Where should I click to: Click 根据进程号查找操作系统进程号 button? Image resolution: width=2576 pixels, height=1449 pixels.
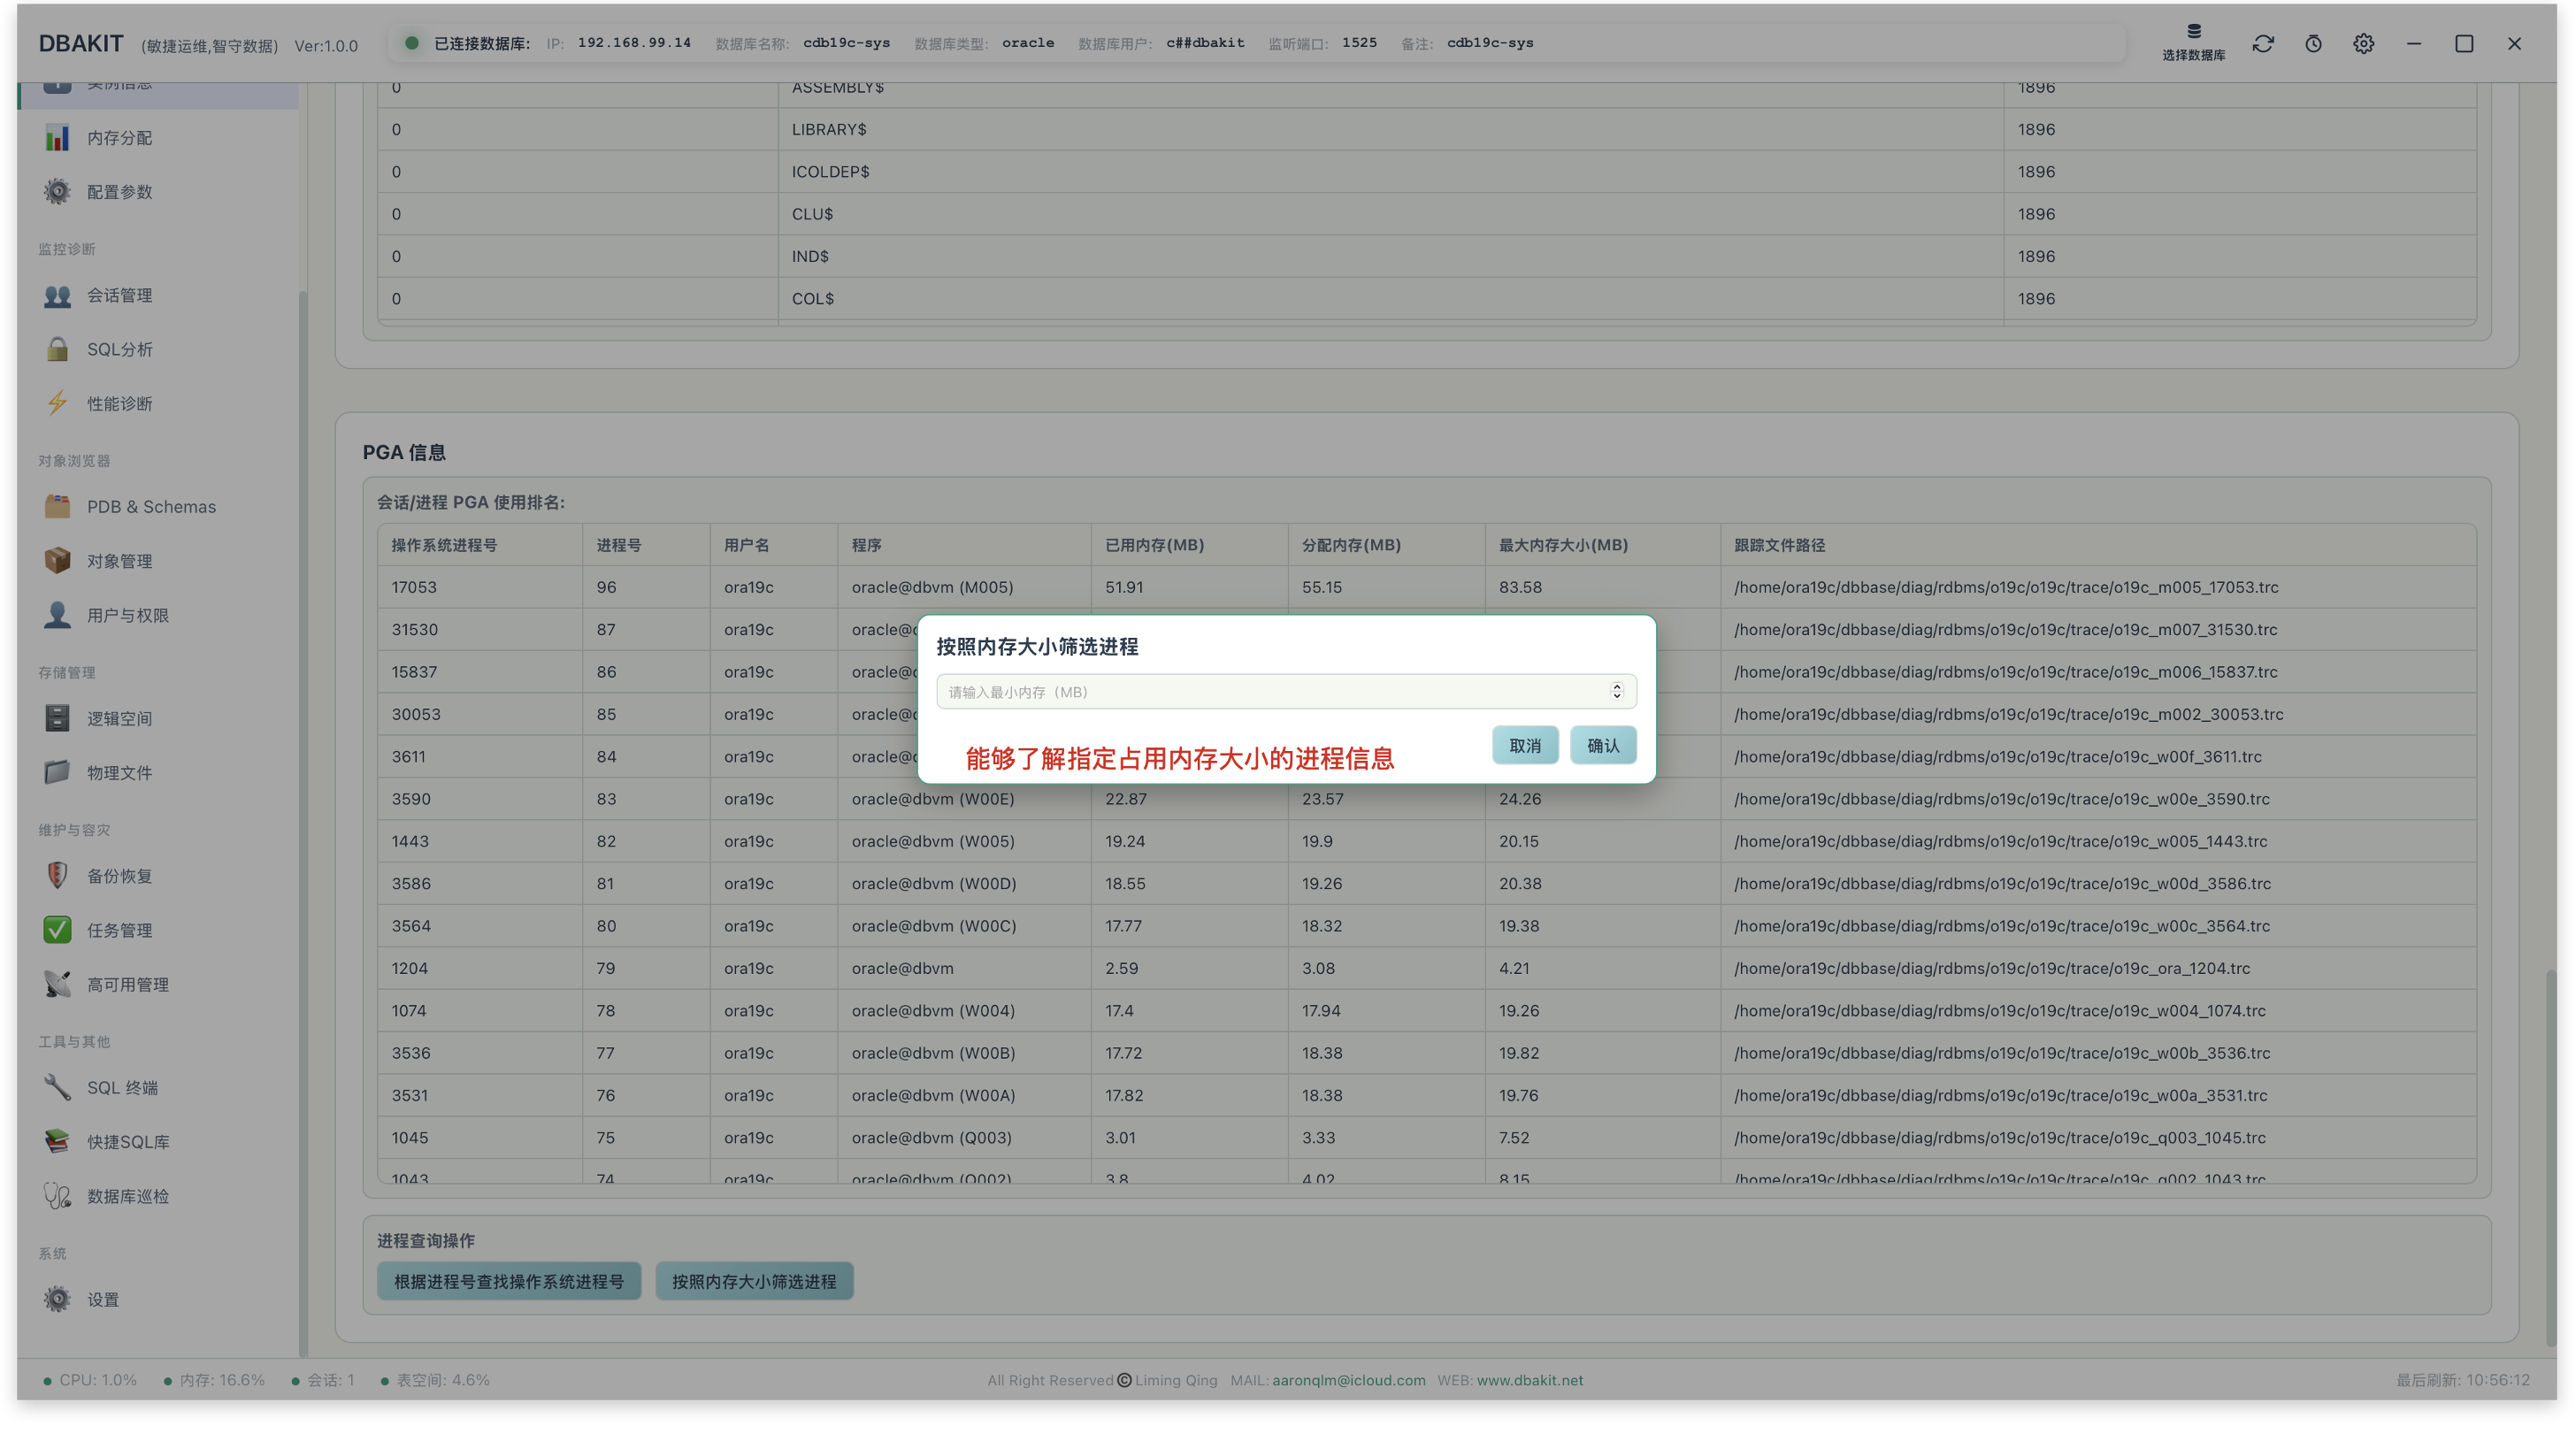(x=509, y=1281)
